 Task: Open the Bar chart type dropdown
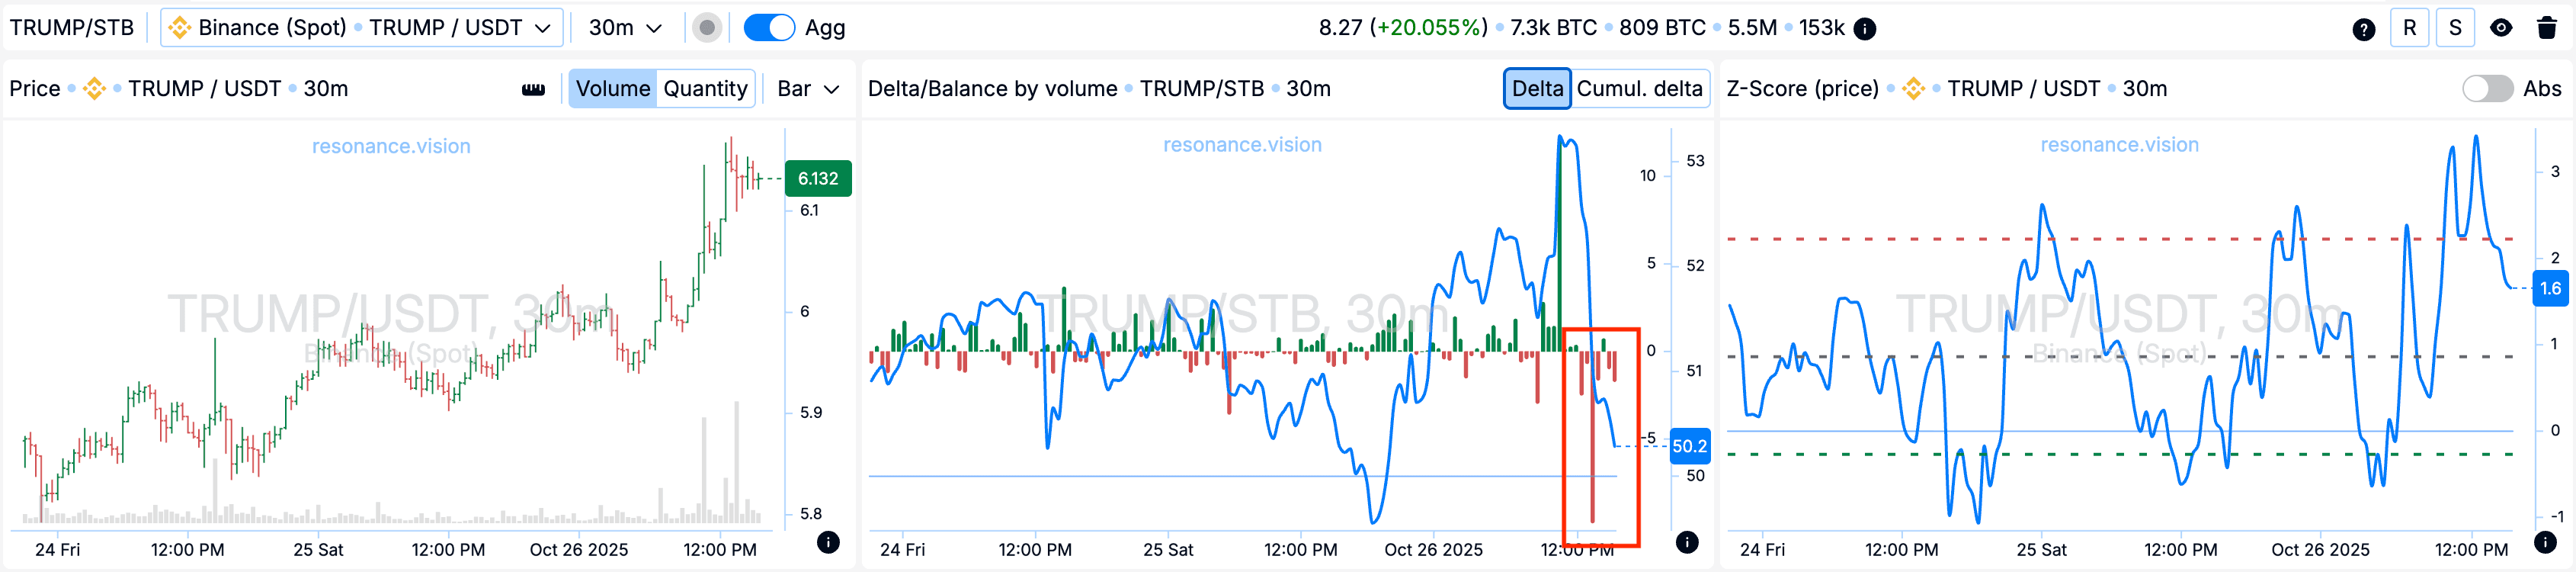tap(808, 89)
